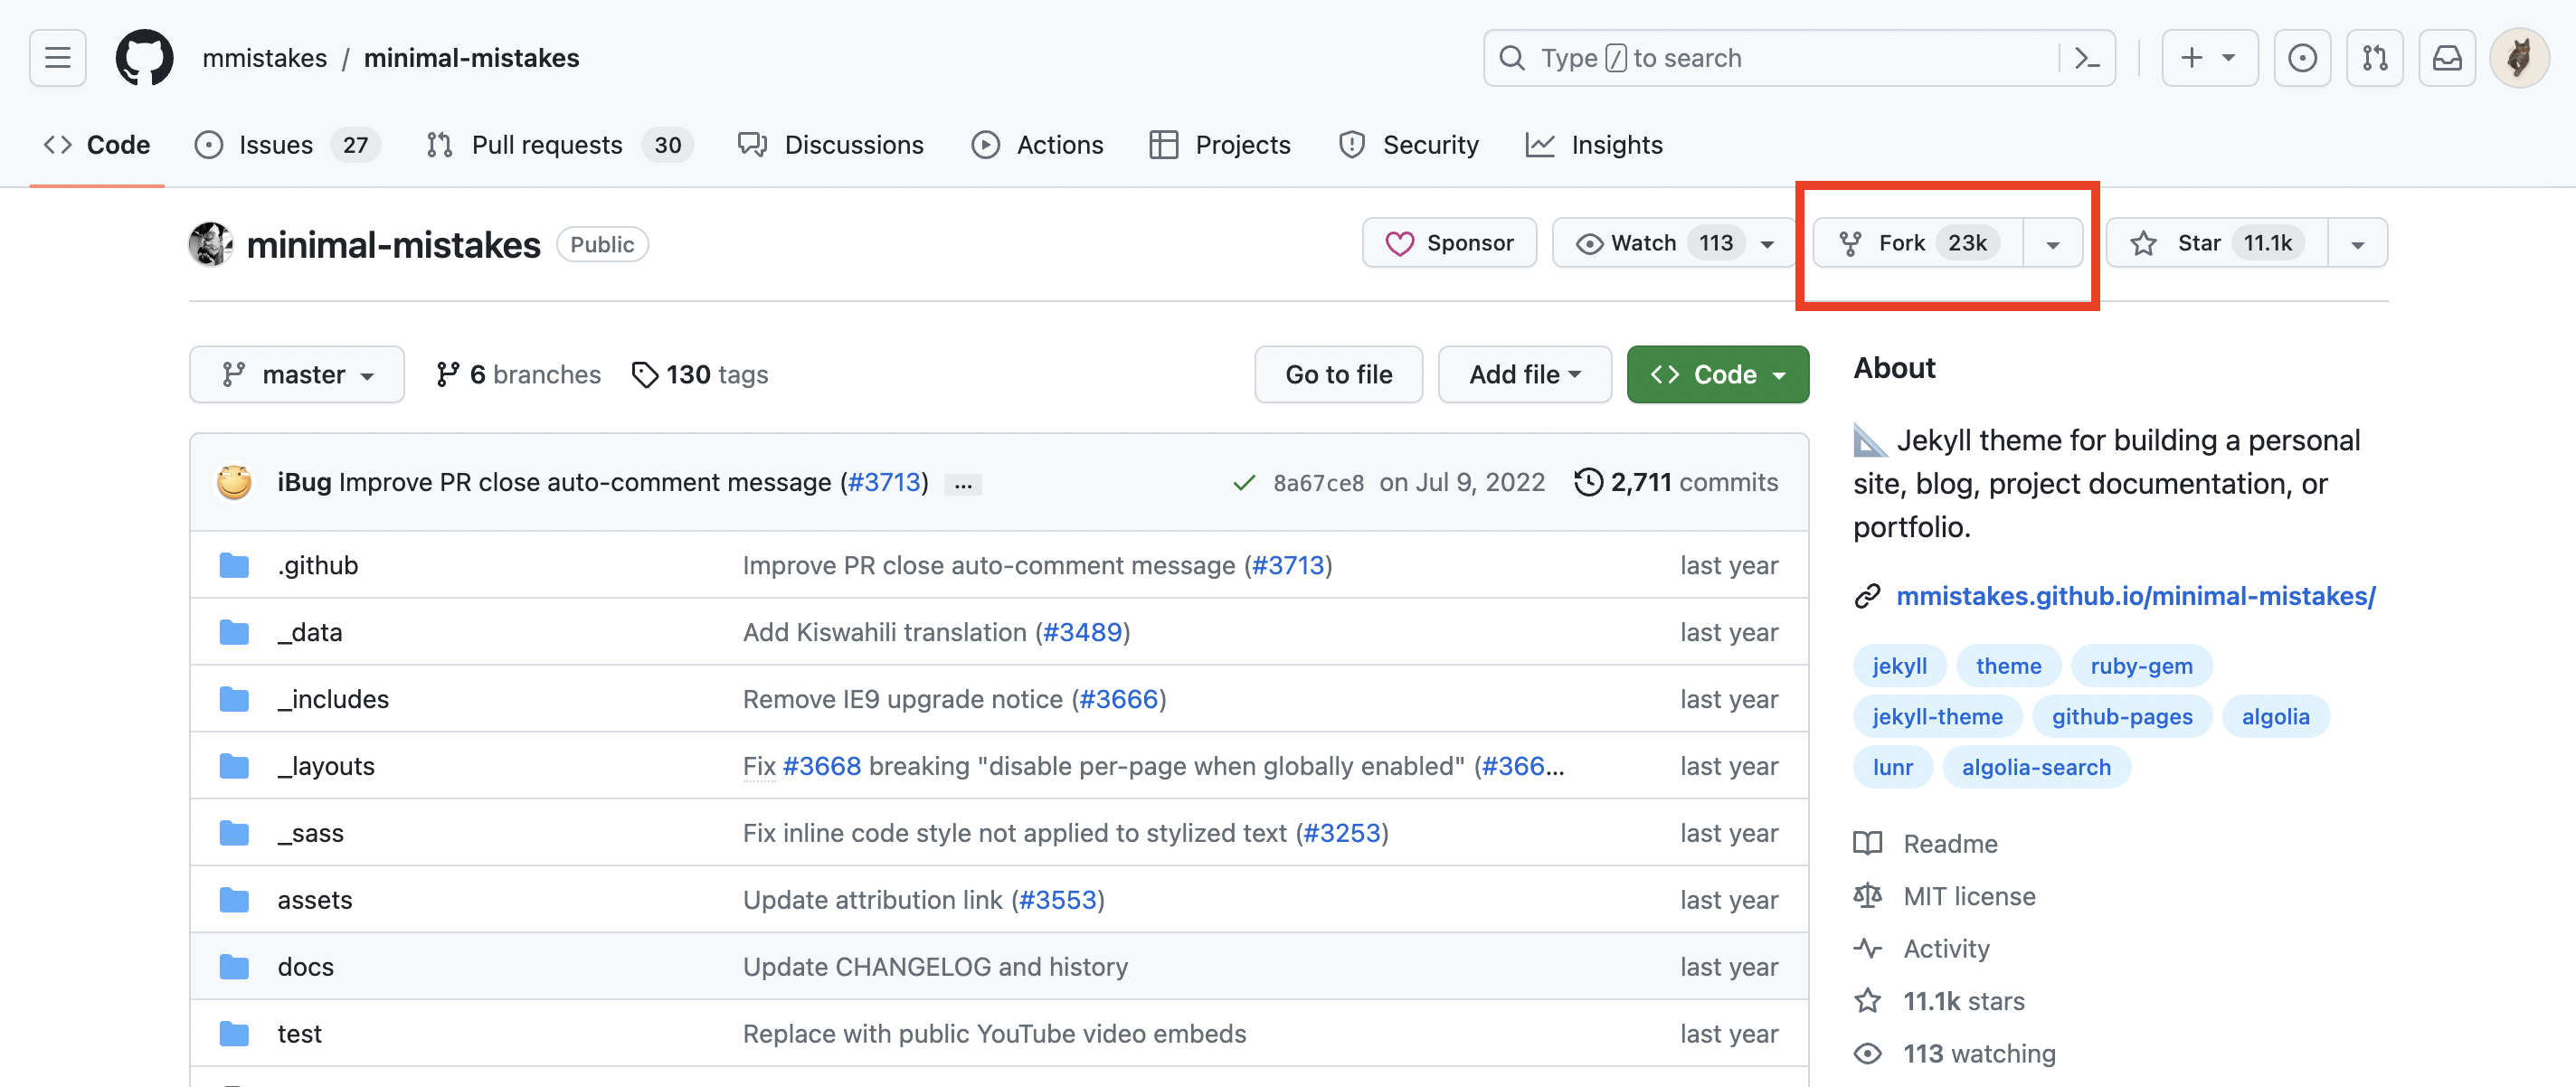Go to GitHub home via Octocat logo
The image size is (2576, 1087).
144,58
